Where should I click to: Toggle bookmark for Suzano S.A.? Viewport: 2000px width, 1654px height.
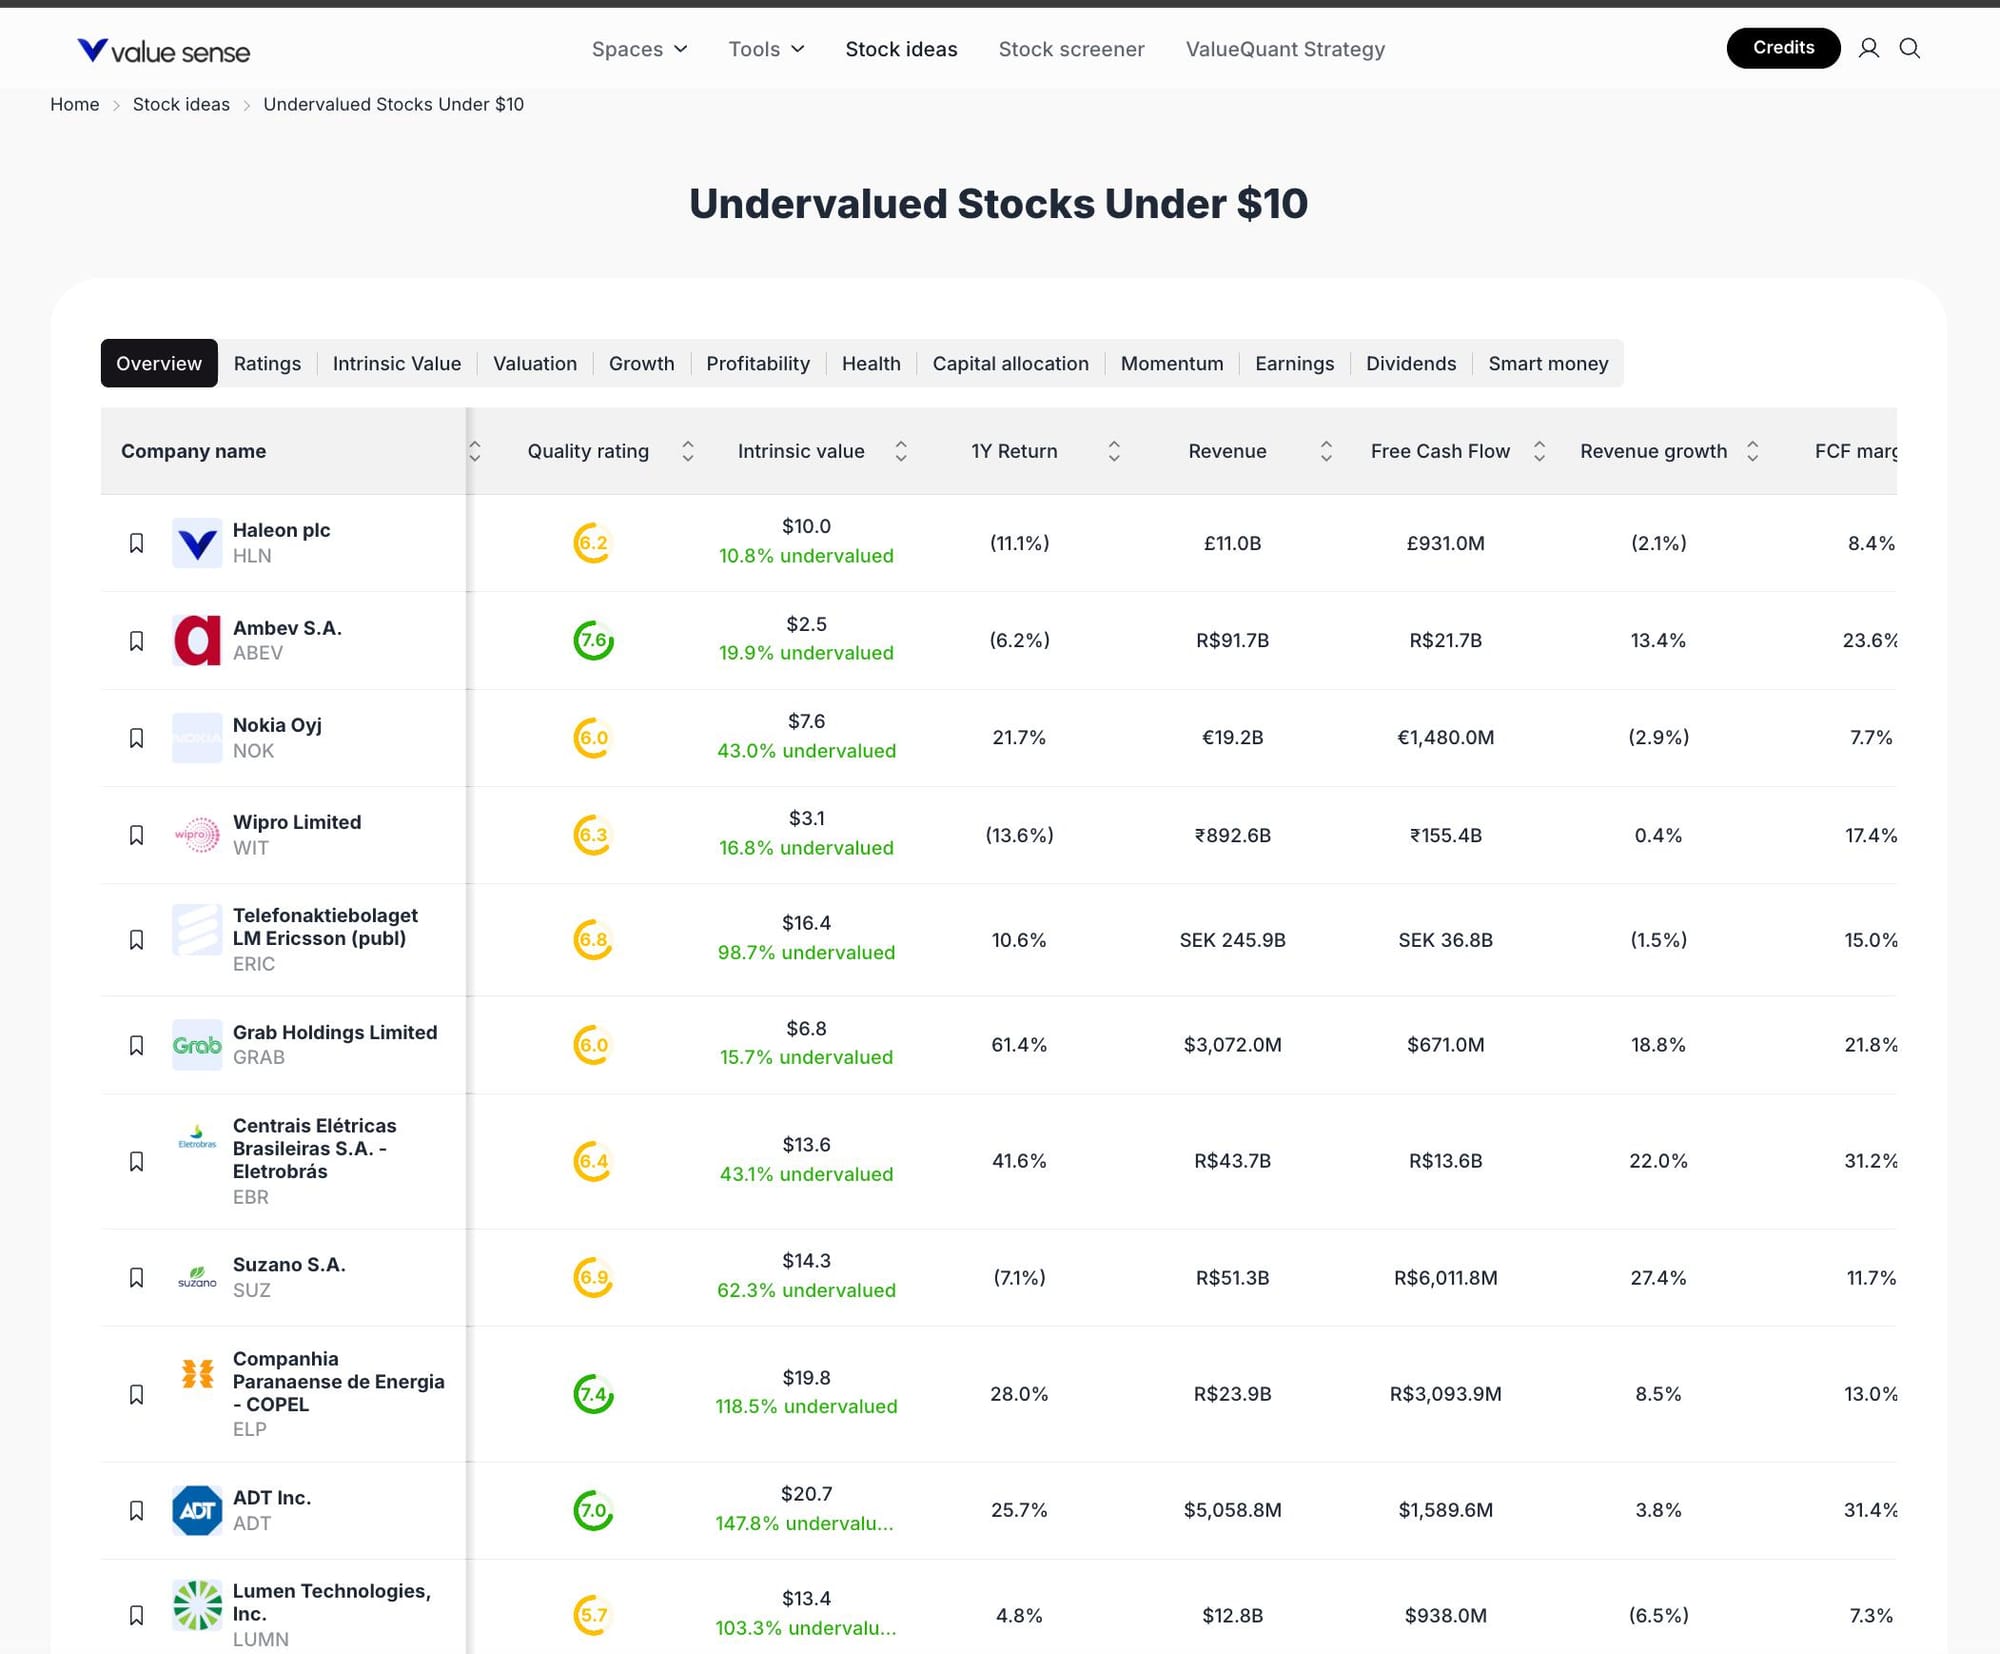coord(137,1278)
